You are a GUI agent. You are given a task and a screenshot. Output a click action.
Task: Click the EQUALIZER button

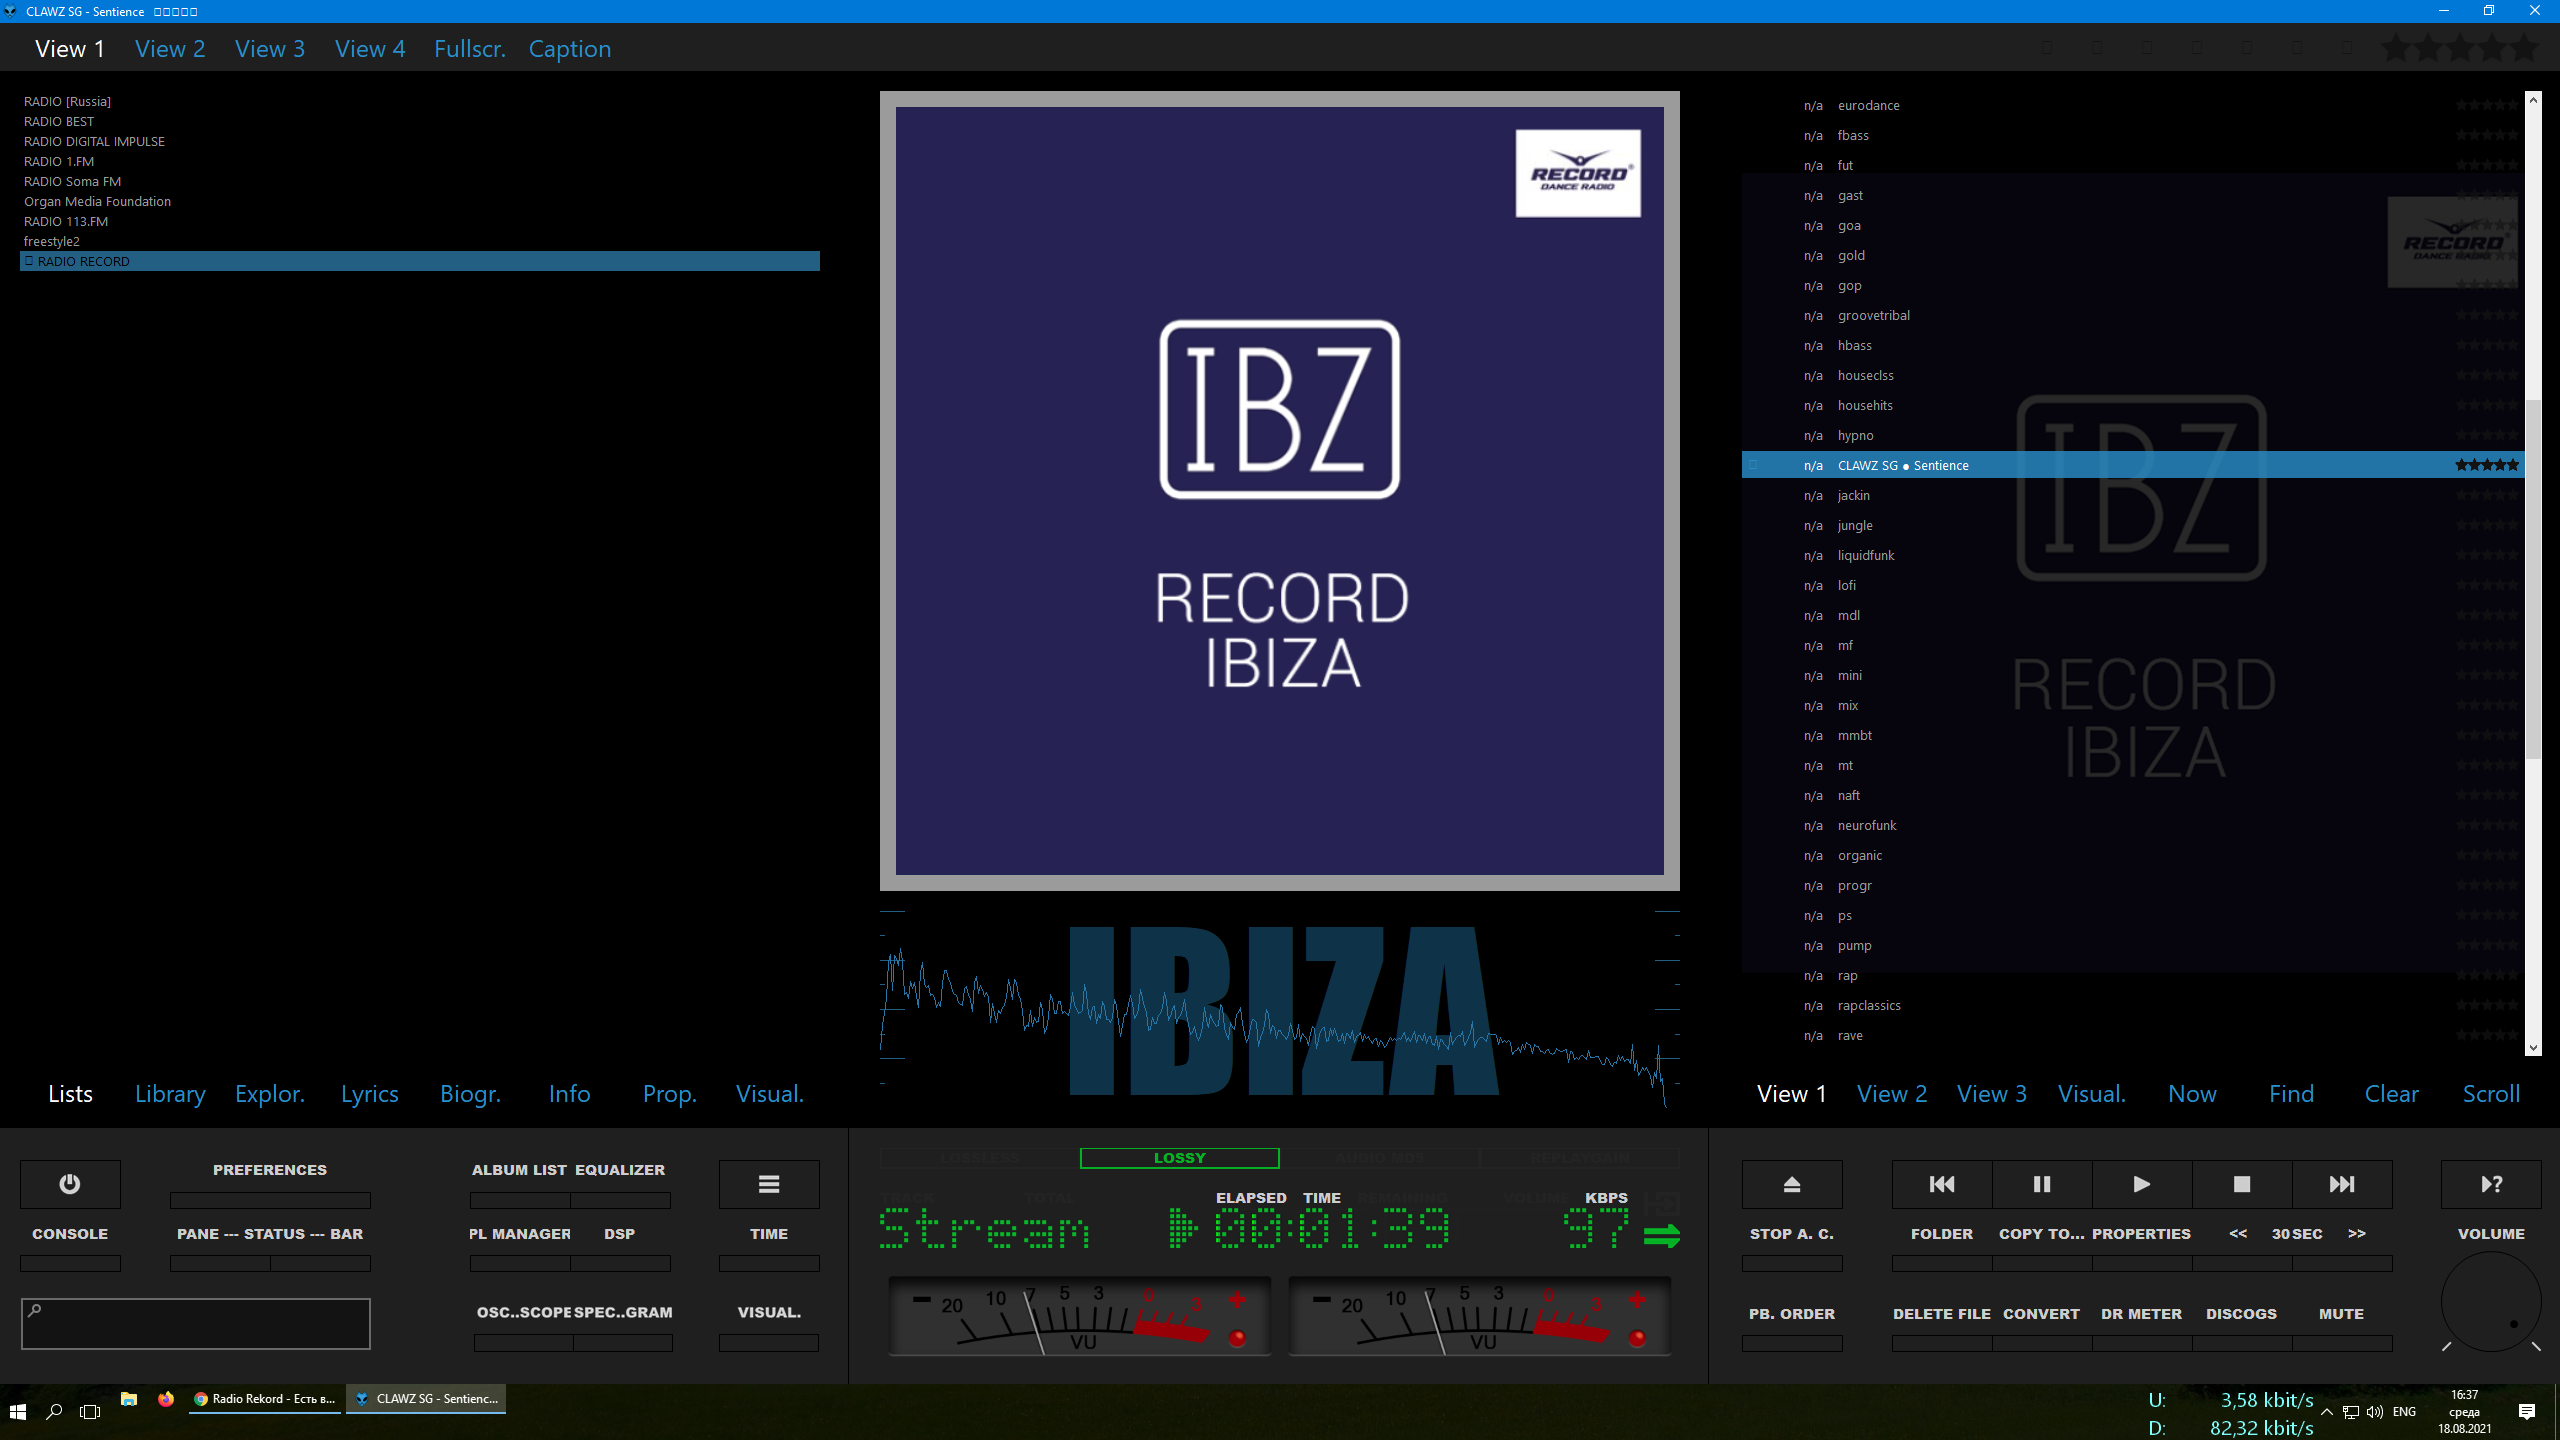[619, 1170]
